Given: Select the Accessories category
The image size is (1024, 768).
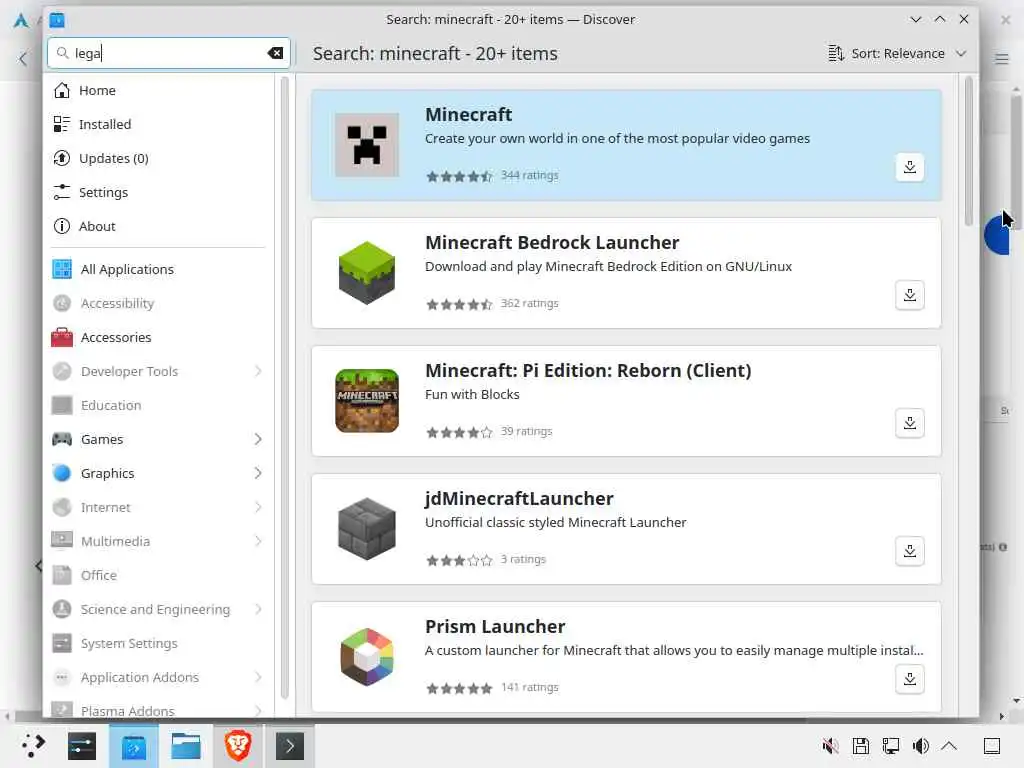Looking at the screenshot, I should [157, 337].
